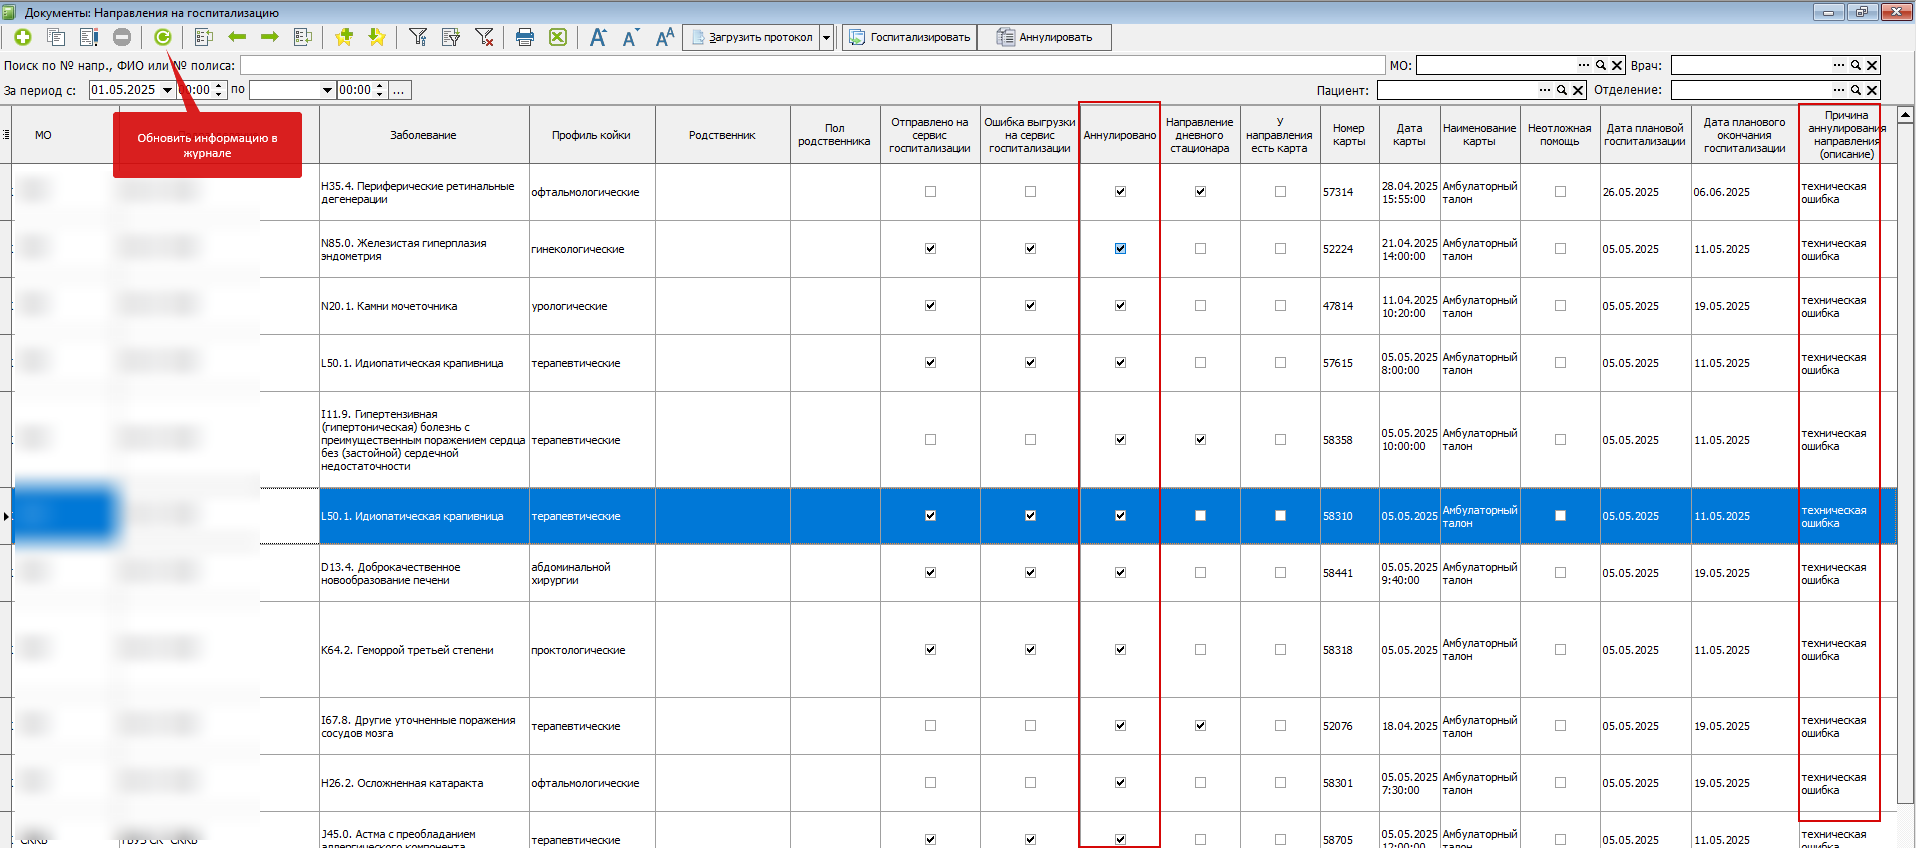The width and height of the screenshot is (1917, 848).
Task: Click the grey minus delete icon
Action: [122, 37]
